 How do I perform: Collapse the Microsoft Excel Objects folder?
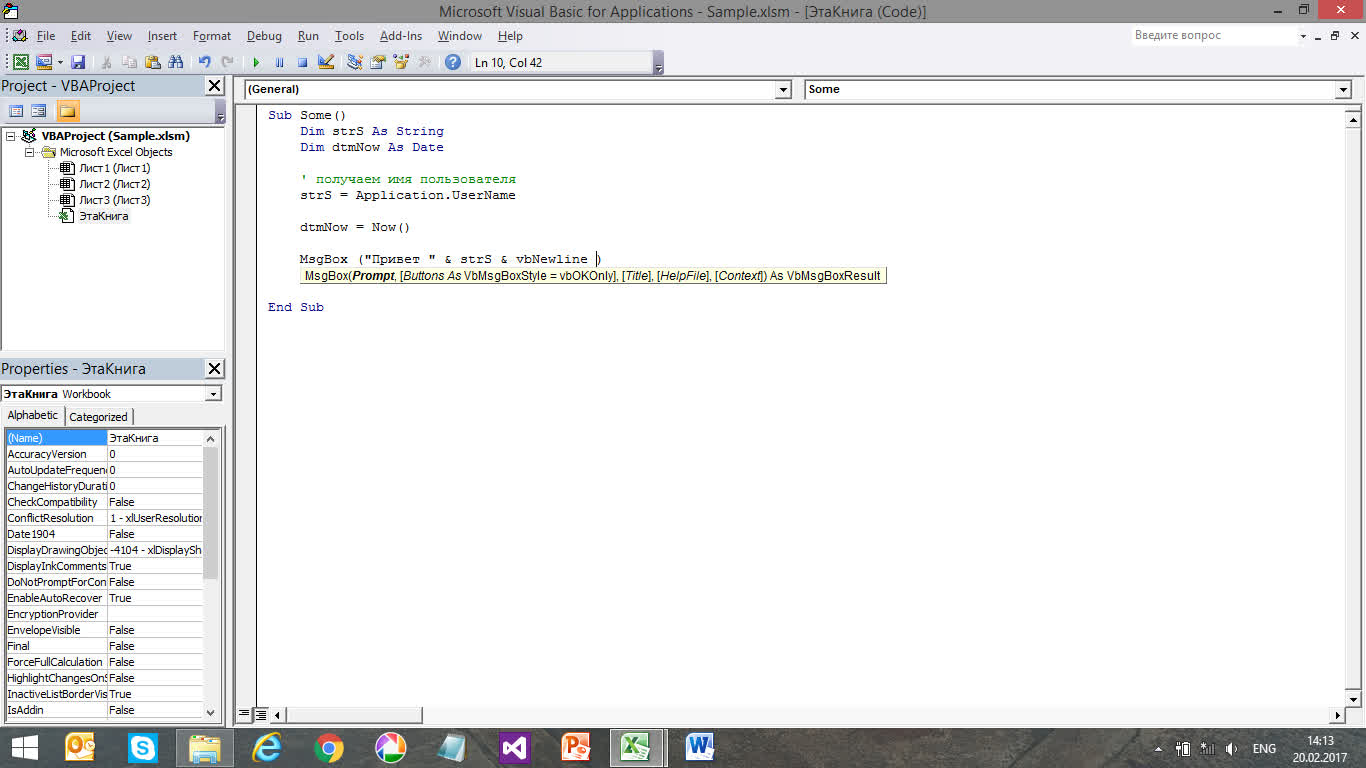pos(30,152)
